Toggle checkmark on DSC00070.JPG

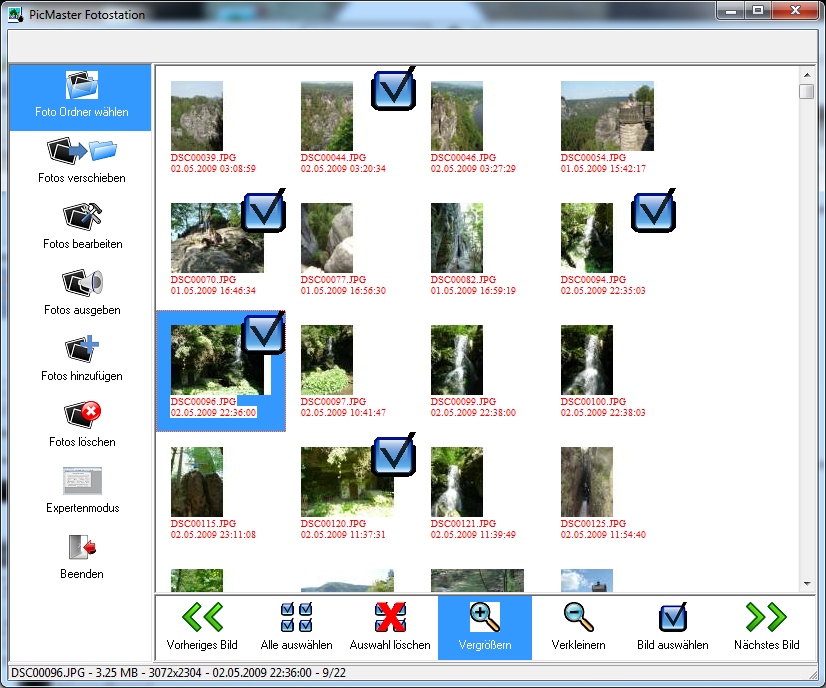264,211
